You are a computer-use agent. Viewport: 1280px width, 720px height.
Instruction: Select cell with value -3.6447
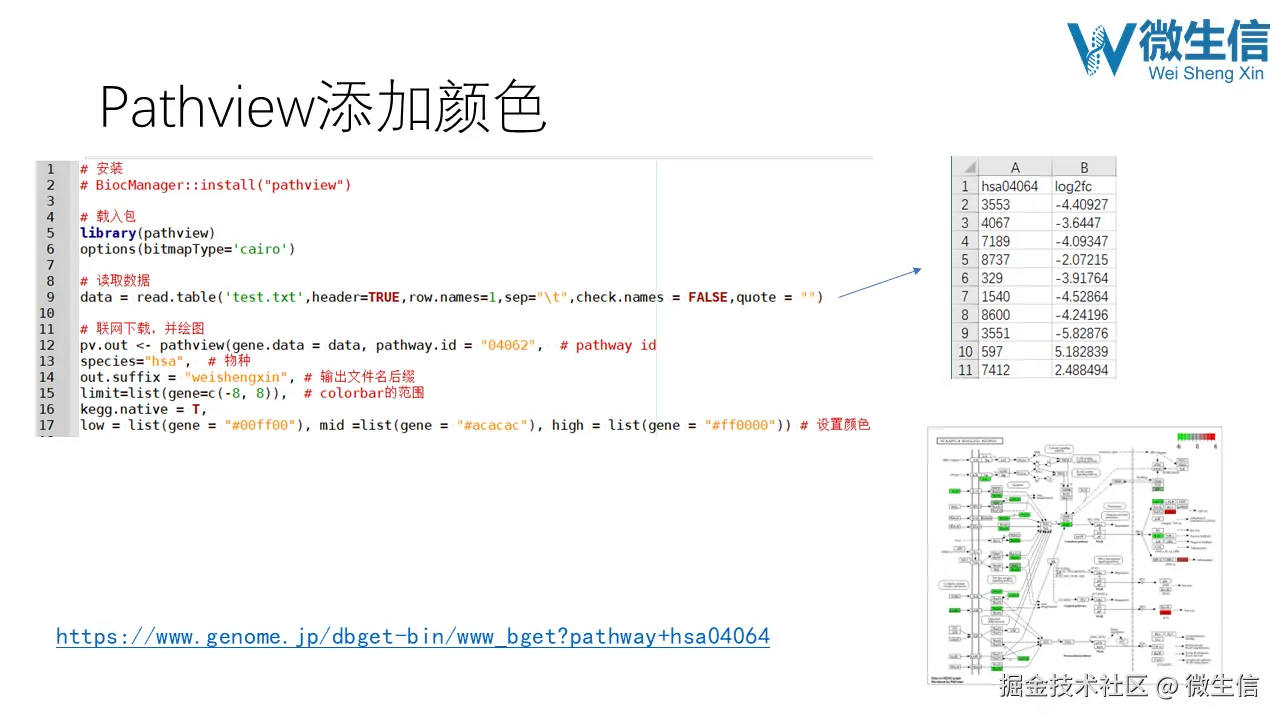click(1084, 223)
